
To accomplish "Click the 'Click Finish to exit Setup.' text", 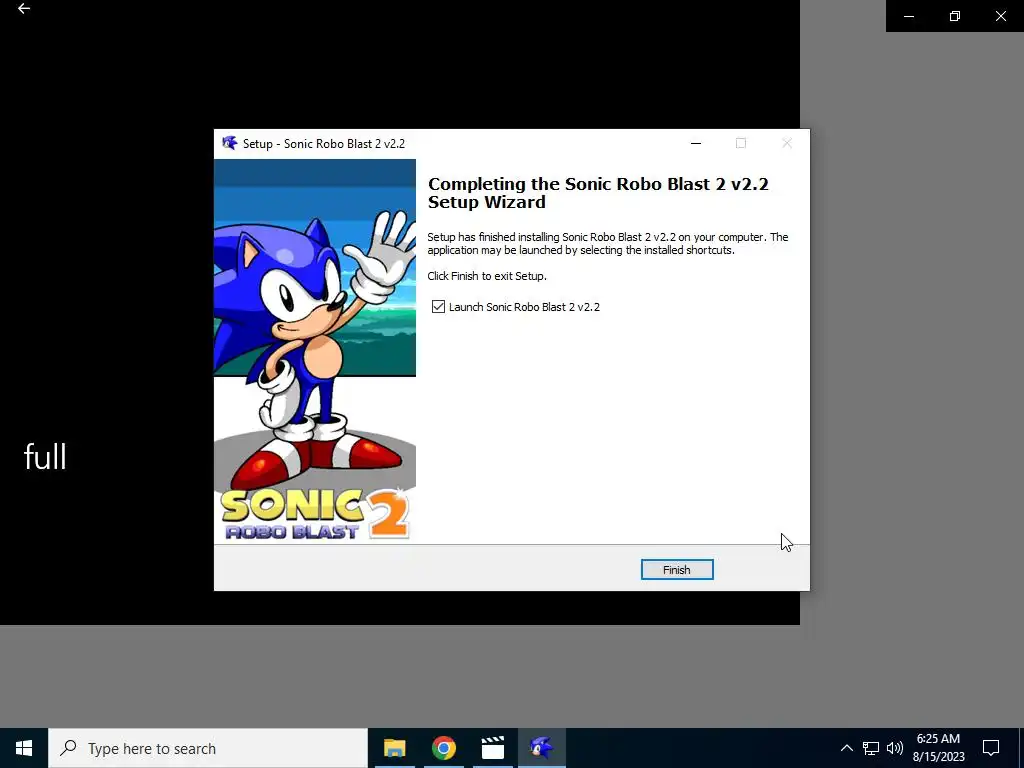I will click(487, 276).
